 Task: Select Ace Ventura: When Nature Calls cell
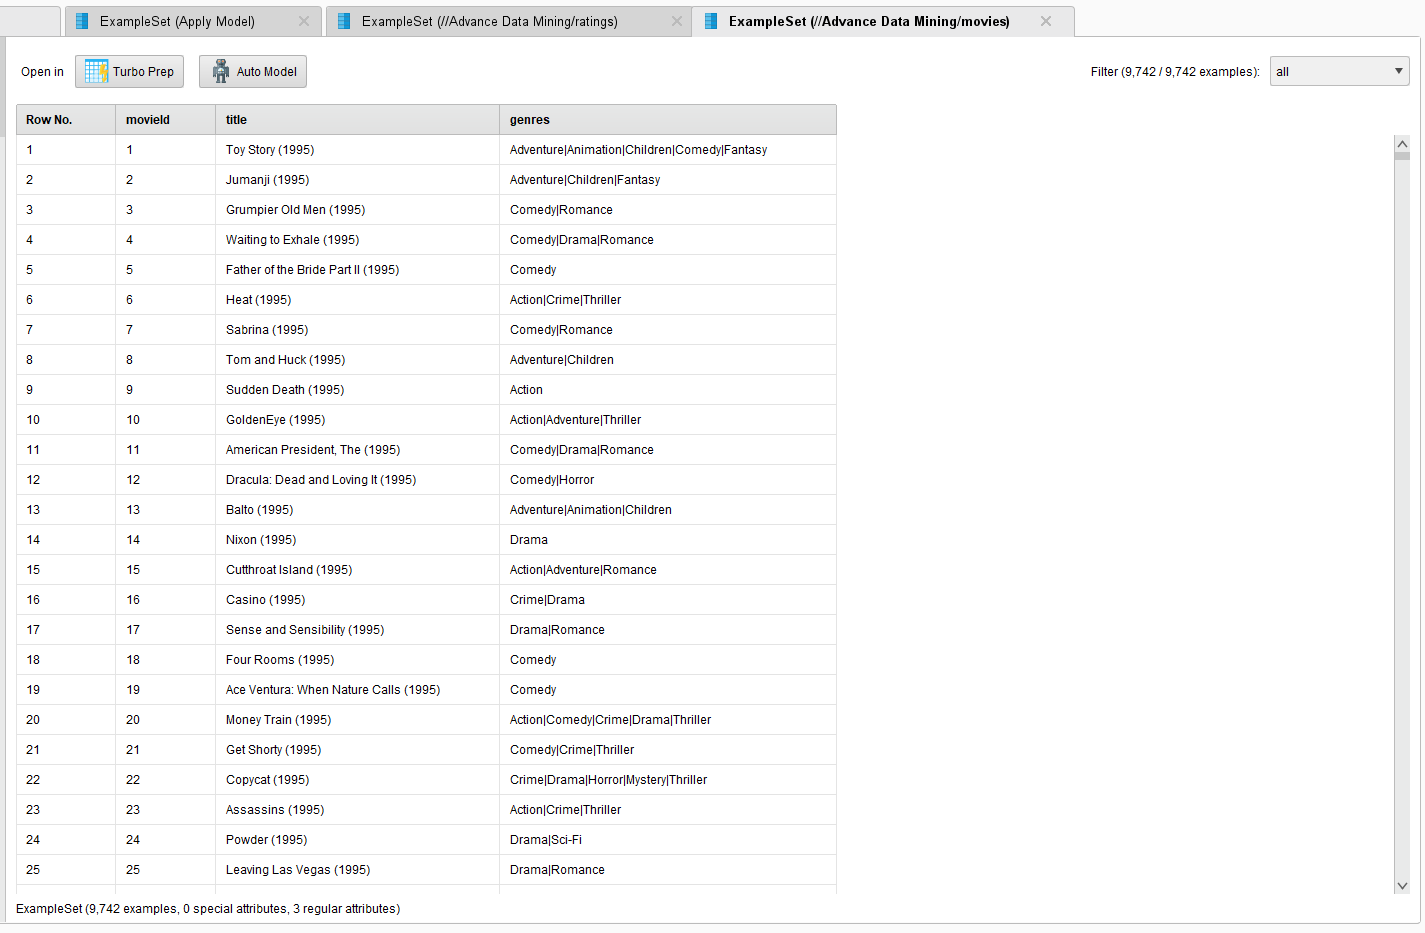(357, 690)
